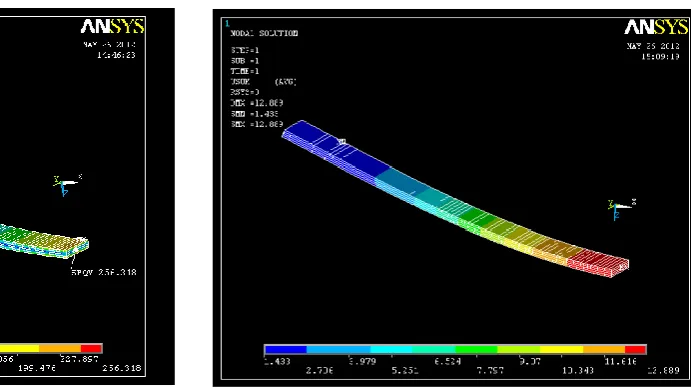Click the SEQV 256.318 annotation in left plot

click(x=104, y=272)
